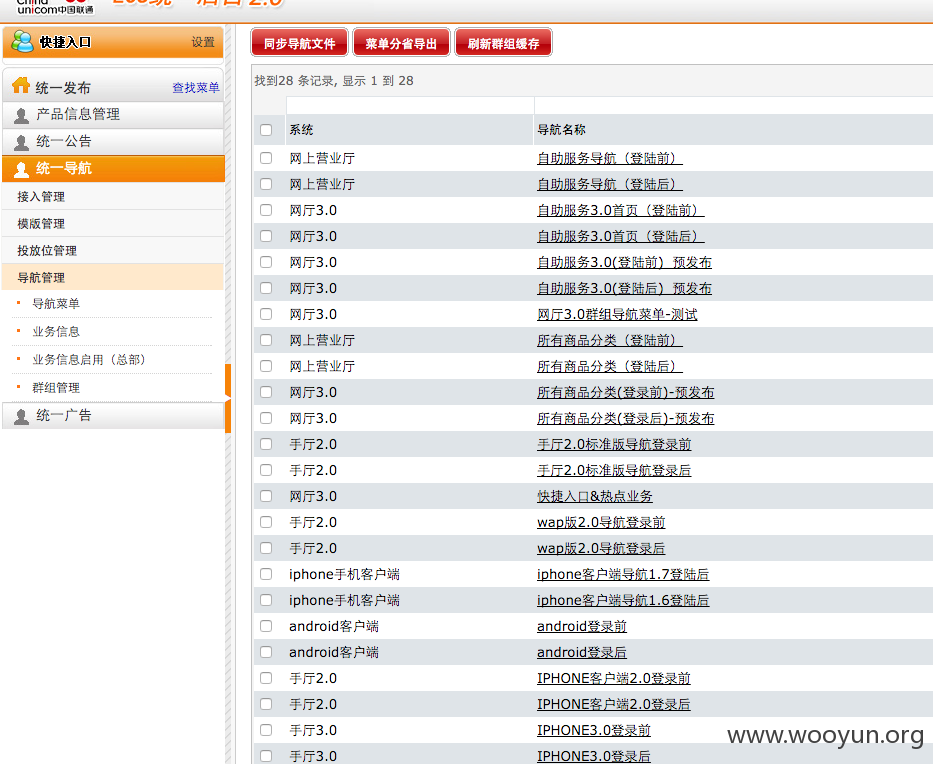The height and width of the screenshot is (764, 933).
Task: Check the row for 网厅3.0群组导航菜单-测试
Action: [266, 314]
